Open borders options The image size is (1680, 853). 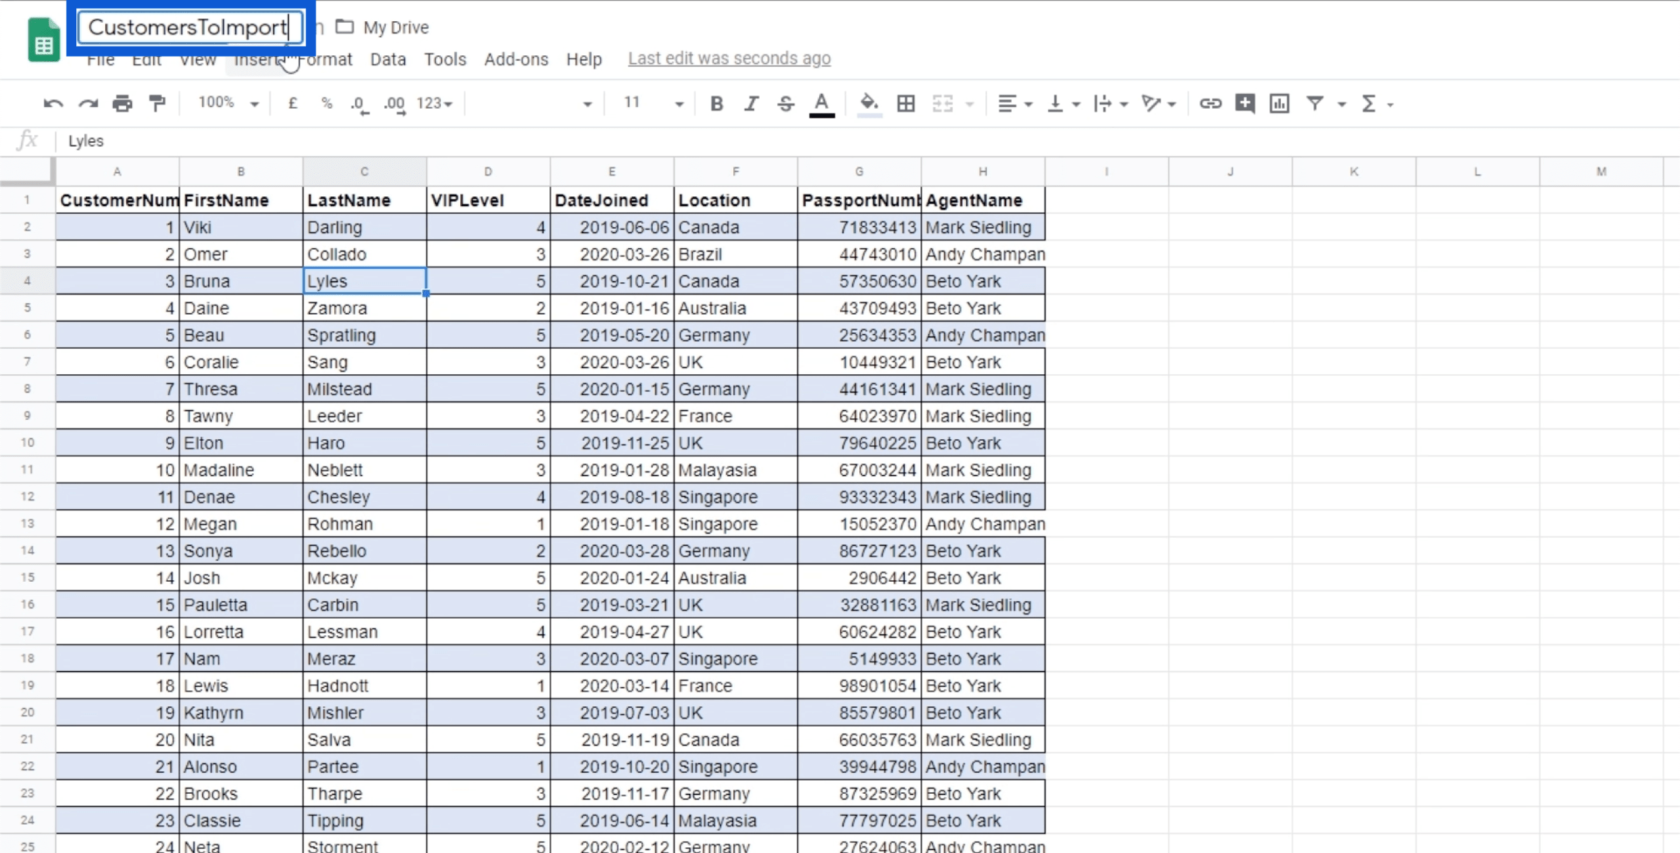(906, 103)
